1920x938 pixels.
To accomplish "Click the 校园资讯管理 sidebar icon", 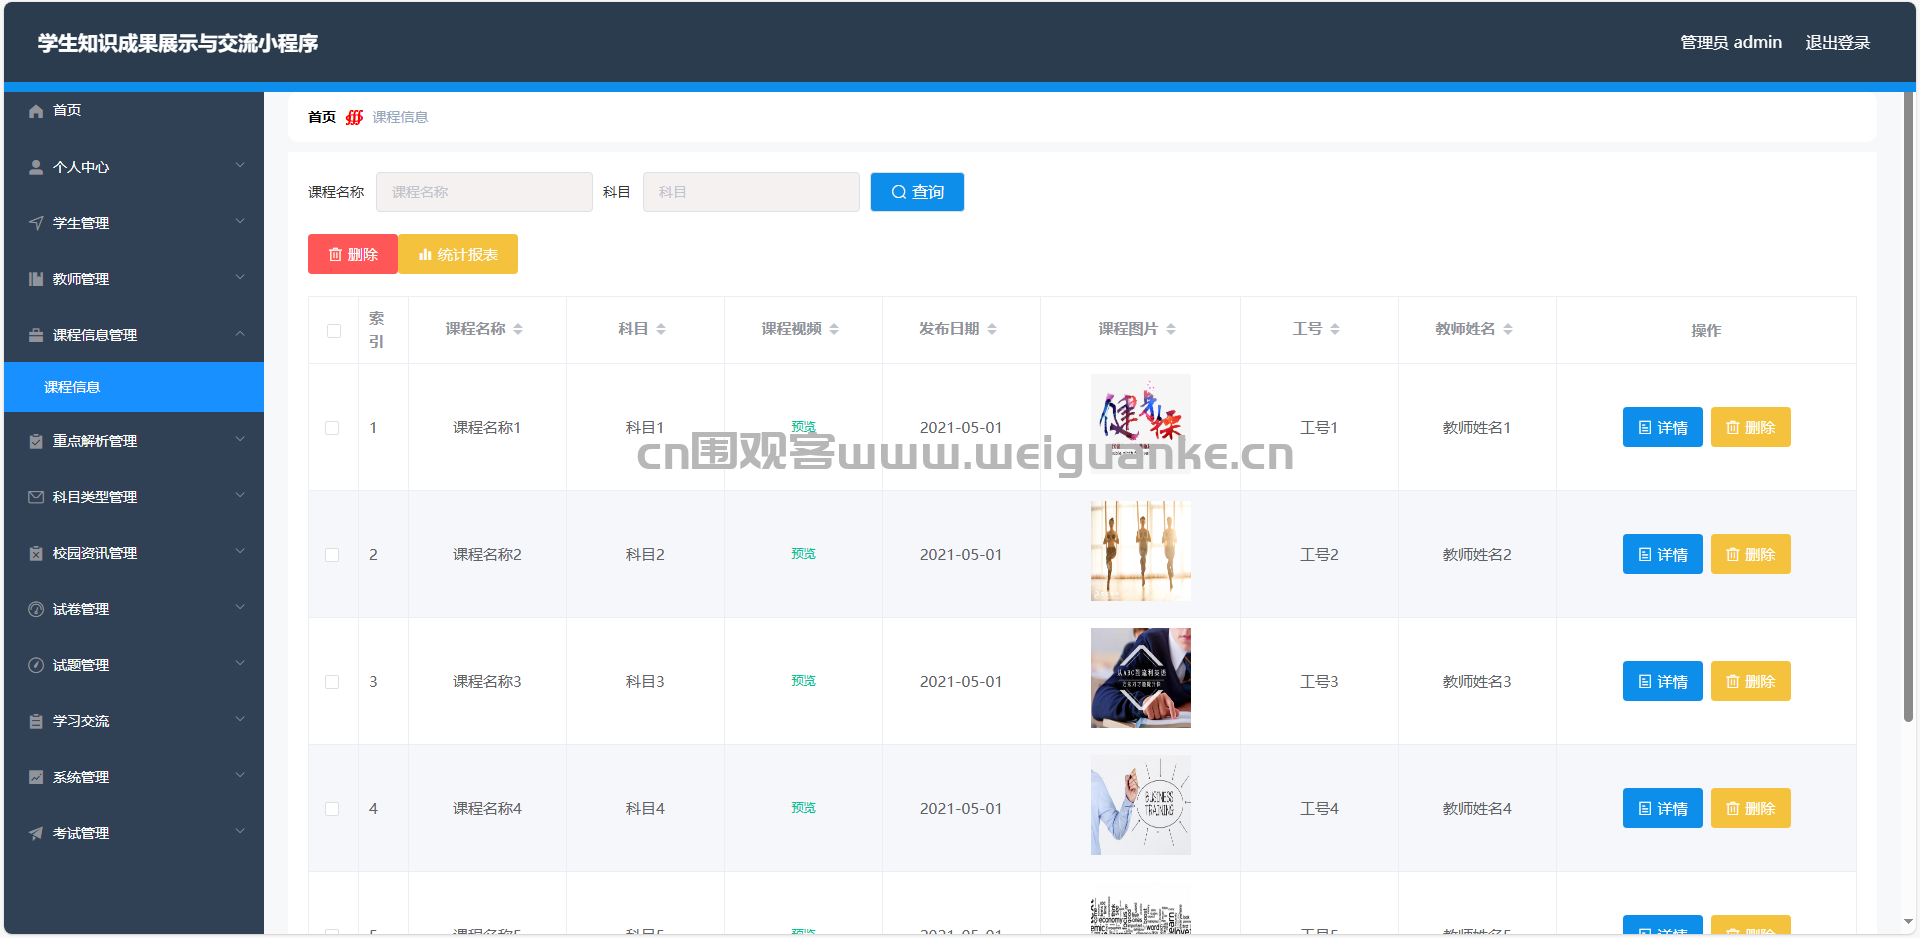I will 36,553.
